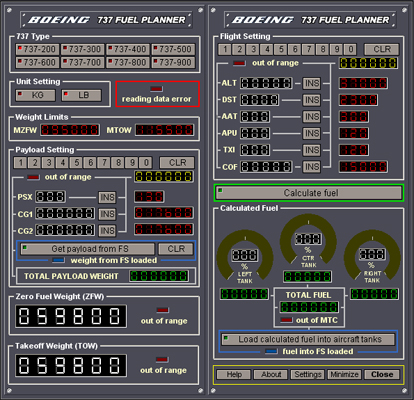Click the MZFW weight limit display

point(70,130)
